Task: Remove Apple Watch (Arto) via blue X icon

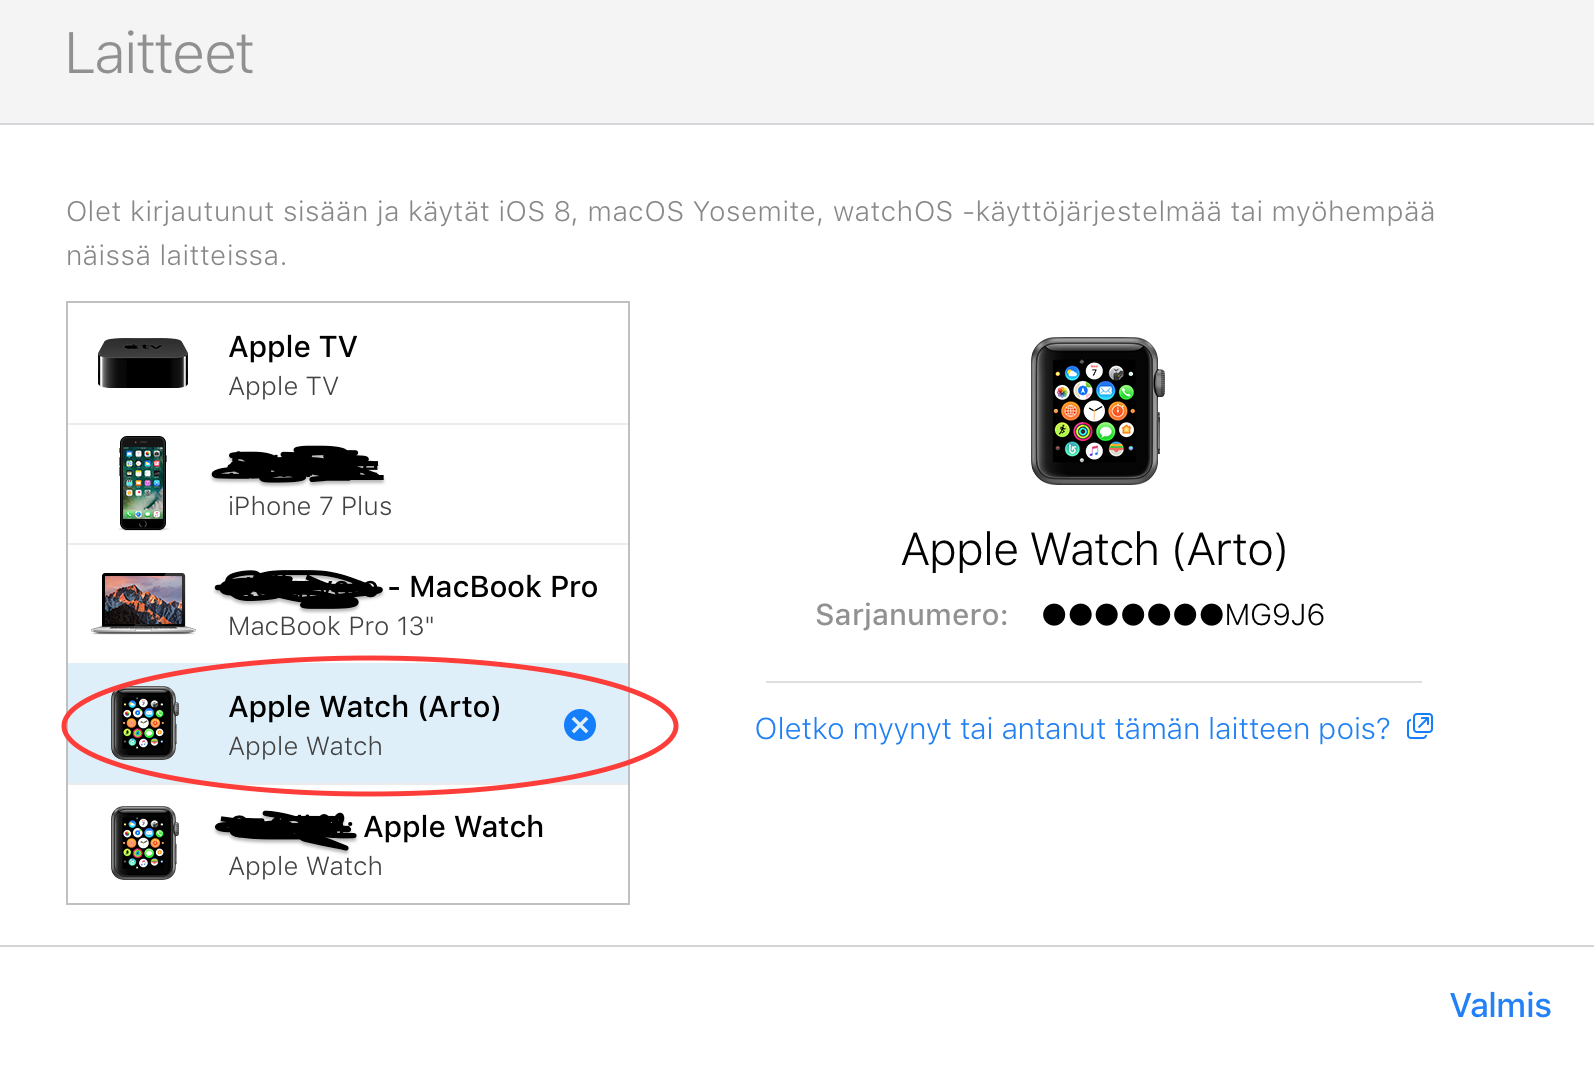Action: [x=580, y=725]
